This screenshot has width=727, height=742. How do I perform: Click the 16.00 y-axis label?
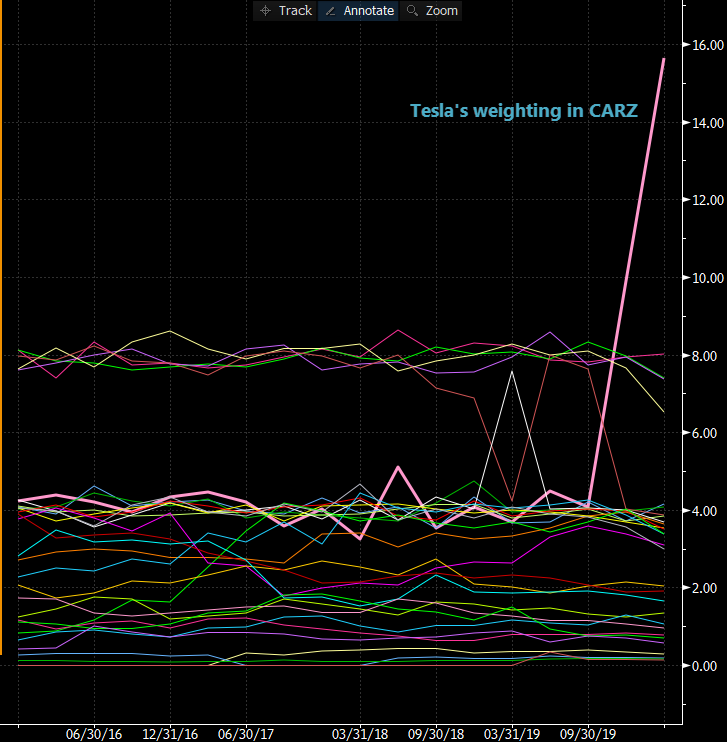(708, 45)
